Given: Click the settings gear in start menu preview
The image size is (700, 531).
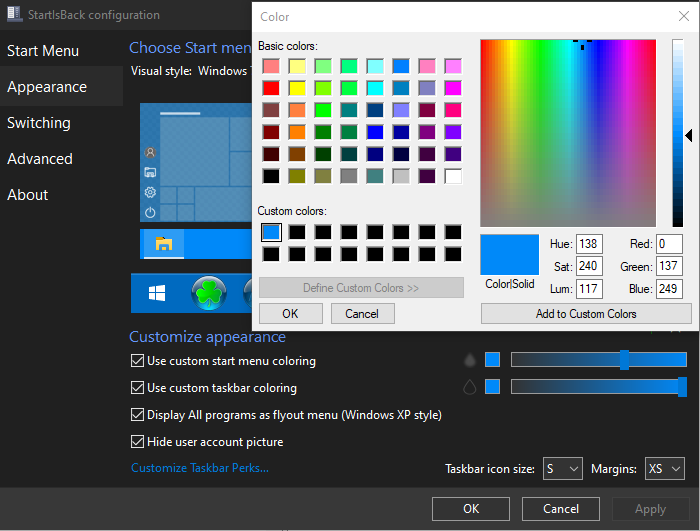Looking at the screenshot, I should 150,192.
